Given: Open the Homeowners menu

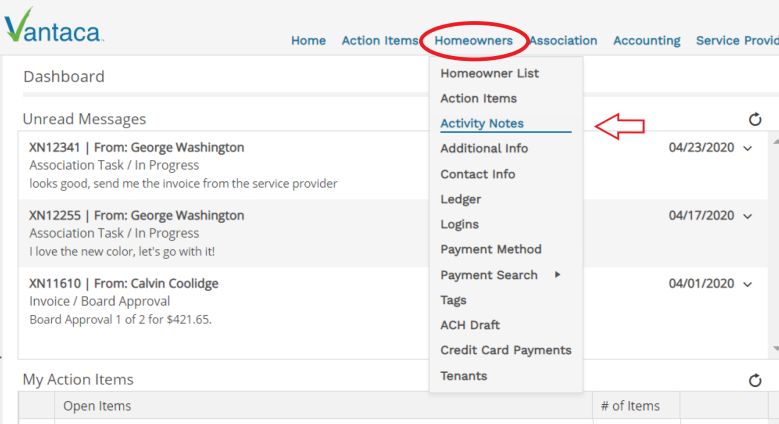Looking at the screenshot, I should click(x=473, y=41).
